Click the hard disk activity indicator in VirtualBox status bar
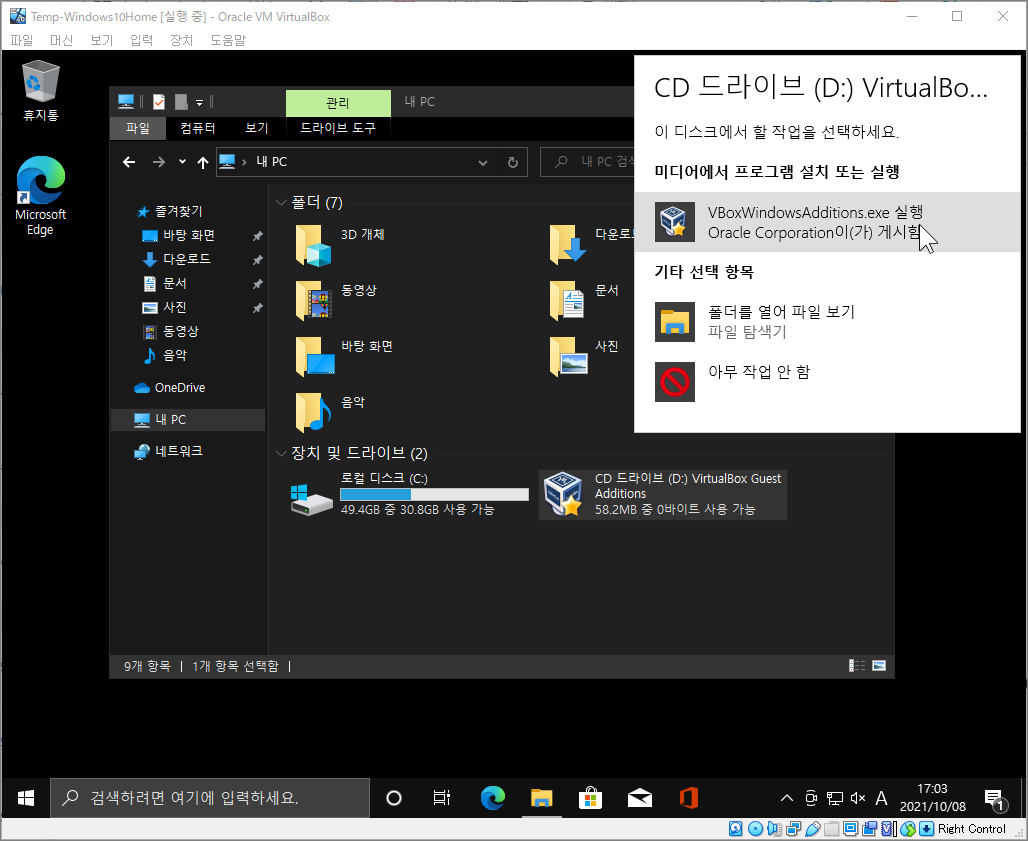Viewport: 1028px width, 841px height. click(x=736, y=829)
